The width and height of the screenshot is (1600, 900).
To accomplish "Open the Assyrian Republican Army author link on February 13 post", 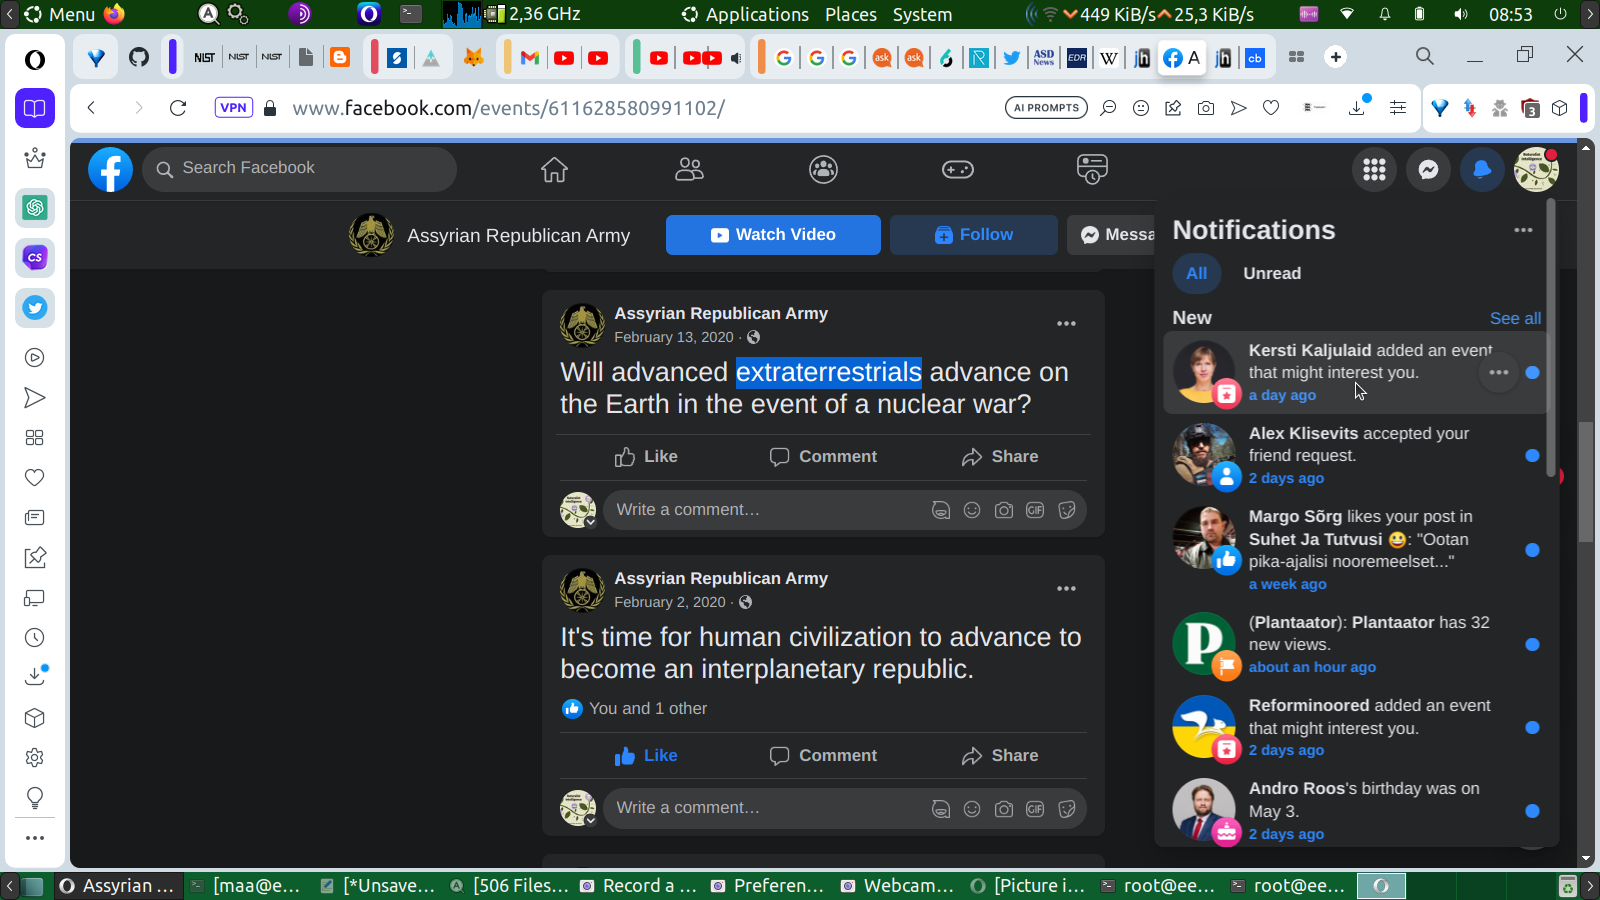I will [721, 314].
